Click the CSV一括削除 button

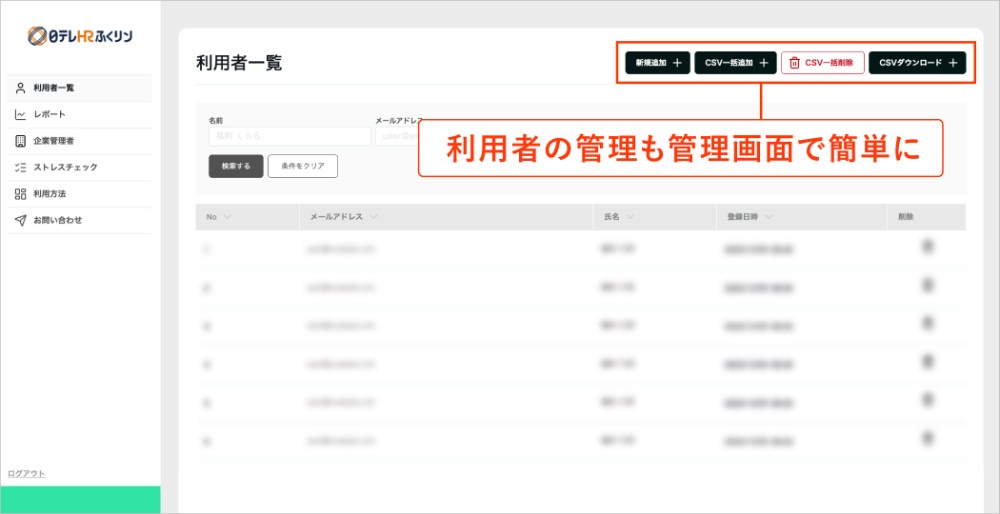[x=823, y=63]
